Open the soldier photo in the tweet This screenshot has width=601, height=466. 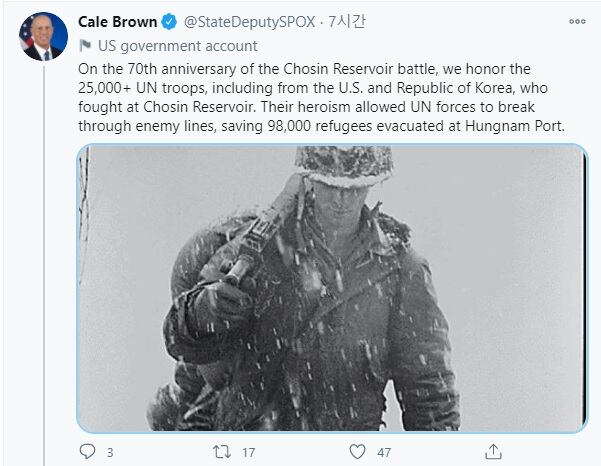[330, 288]
